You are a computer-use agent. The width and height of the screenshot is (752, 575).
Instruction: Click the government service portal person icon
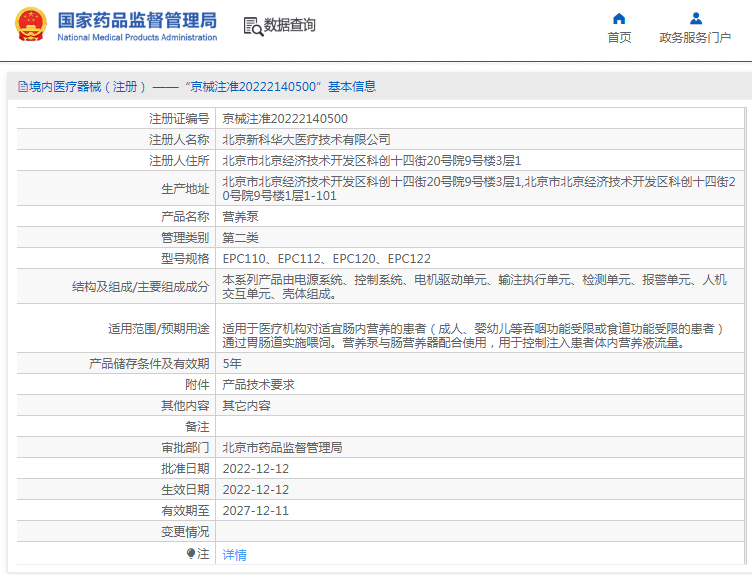[696, 19]
